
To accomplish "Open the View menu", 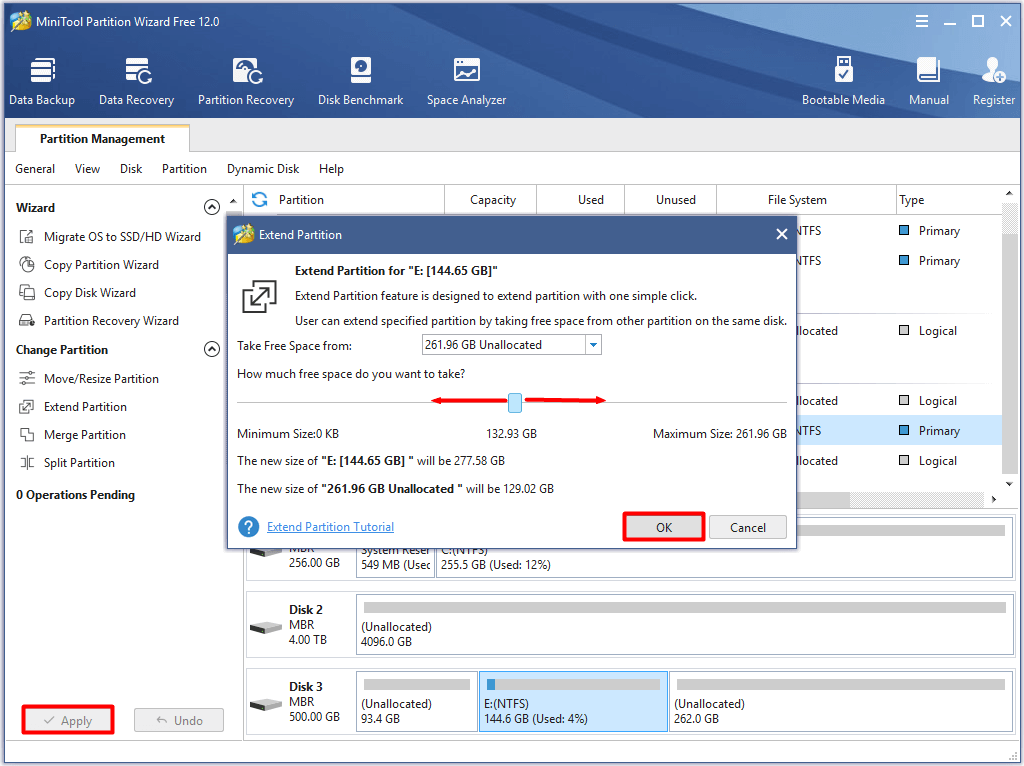I will tap(88, 169).
